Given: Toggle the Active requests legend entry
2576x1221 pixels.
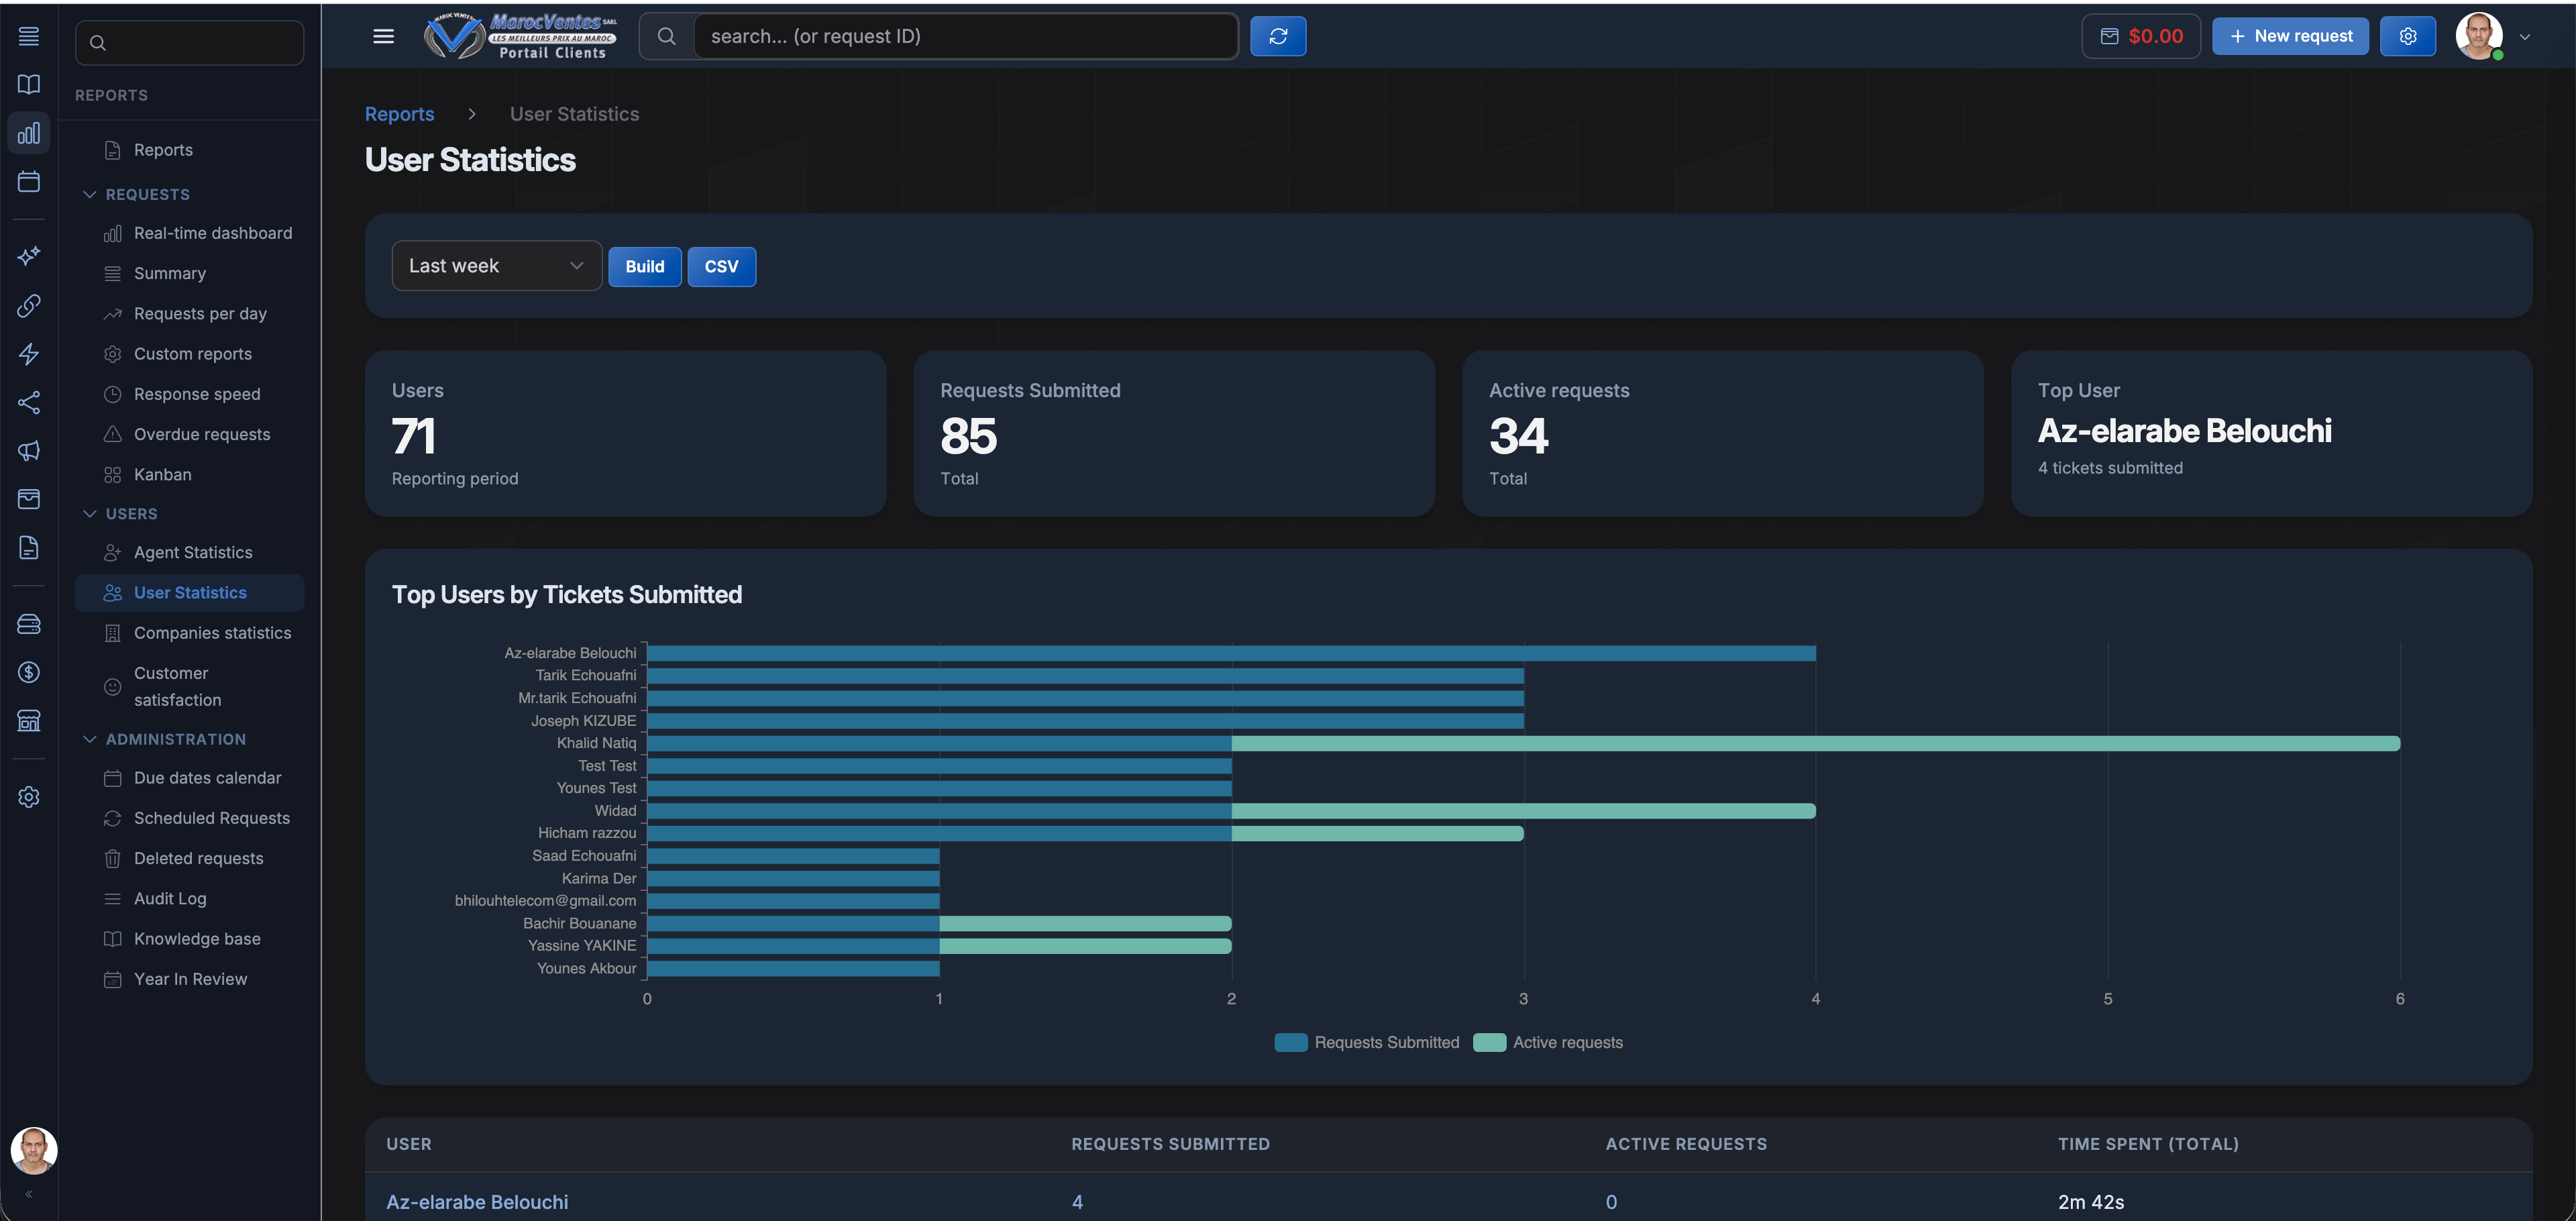Looking at the screenshot, I should point(1548,1042).
